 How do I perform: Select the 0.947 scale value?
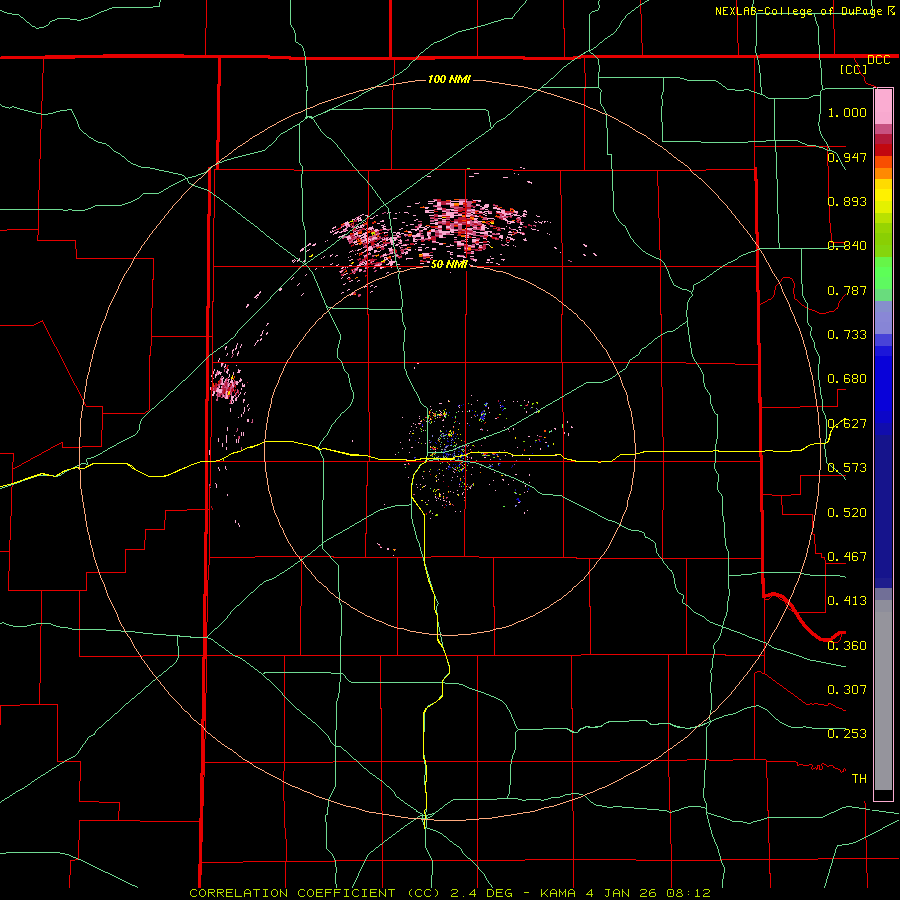(x=847, y=157)
